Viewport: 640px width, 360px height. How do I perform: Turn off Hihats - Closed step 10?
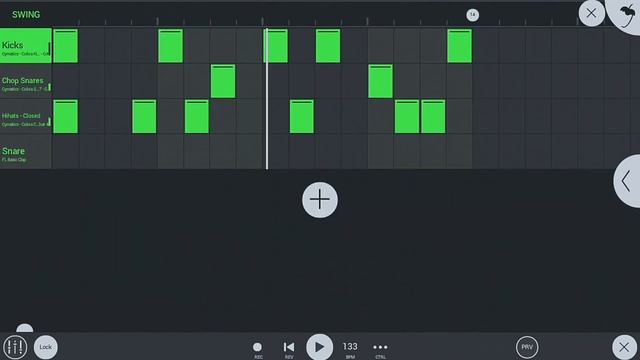coord(302,117)
